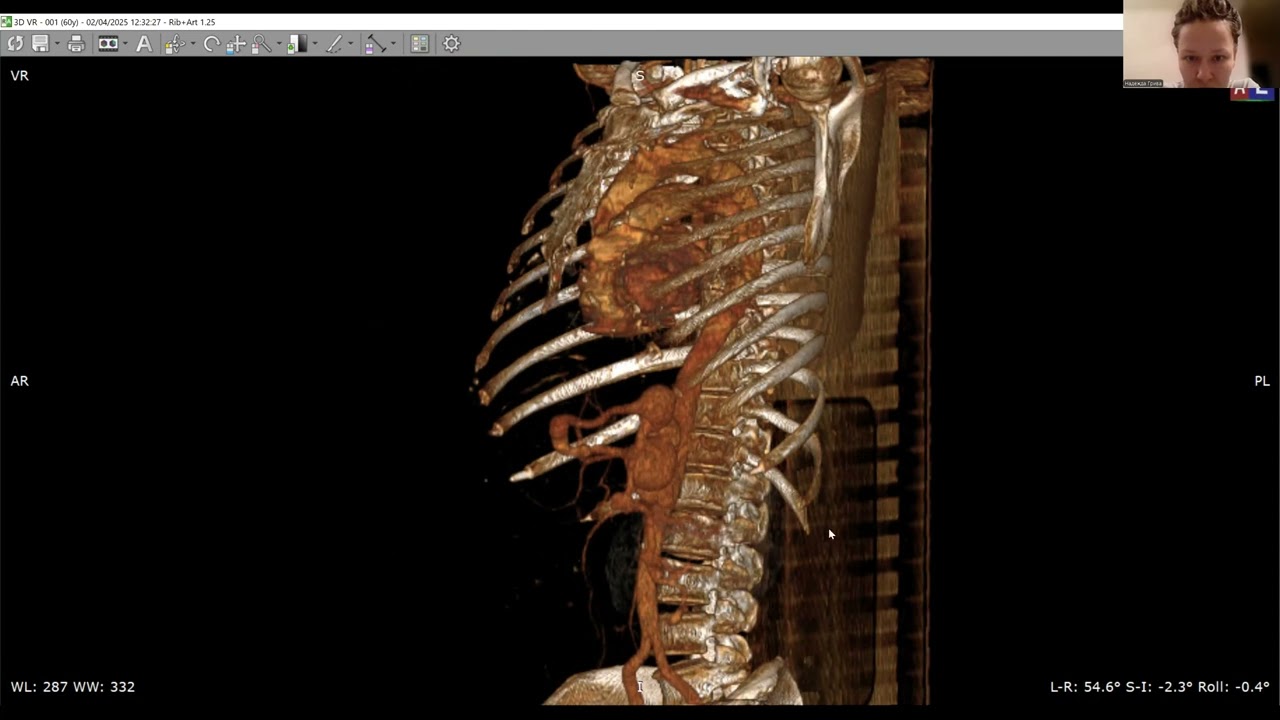
Task: Click the filmstrip capture icon in the toolbar
Action: click(x=108, y=44)
